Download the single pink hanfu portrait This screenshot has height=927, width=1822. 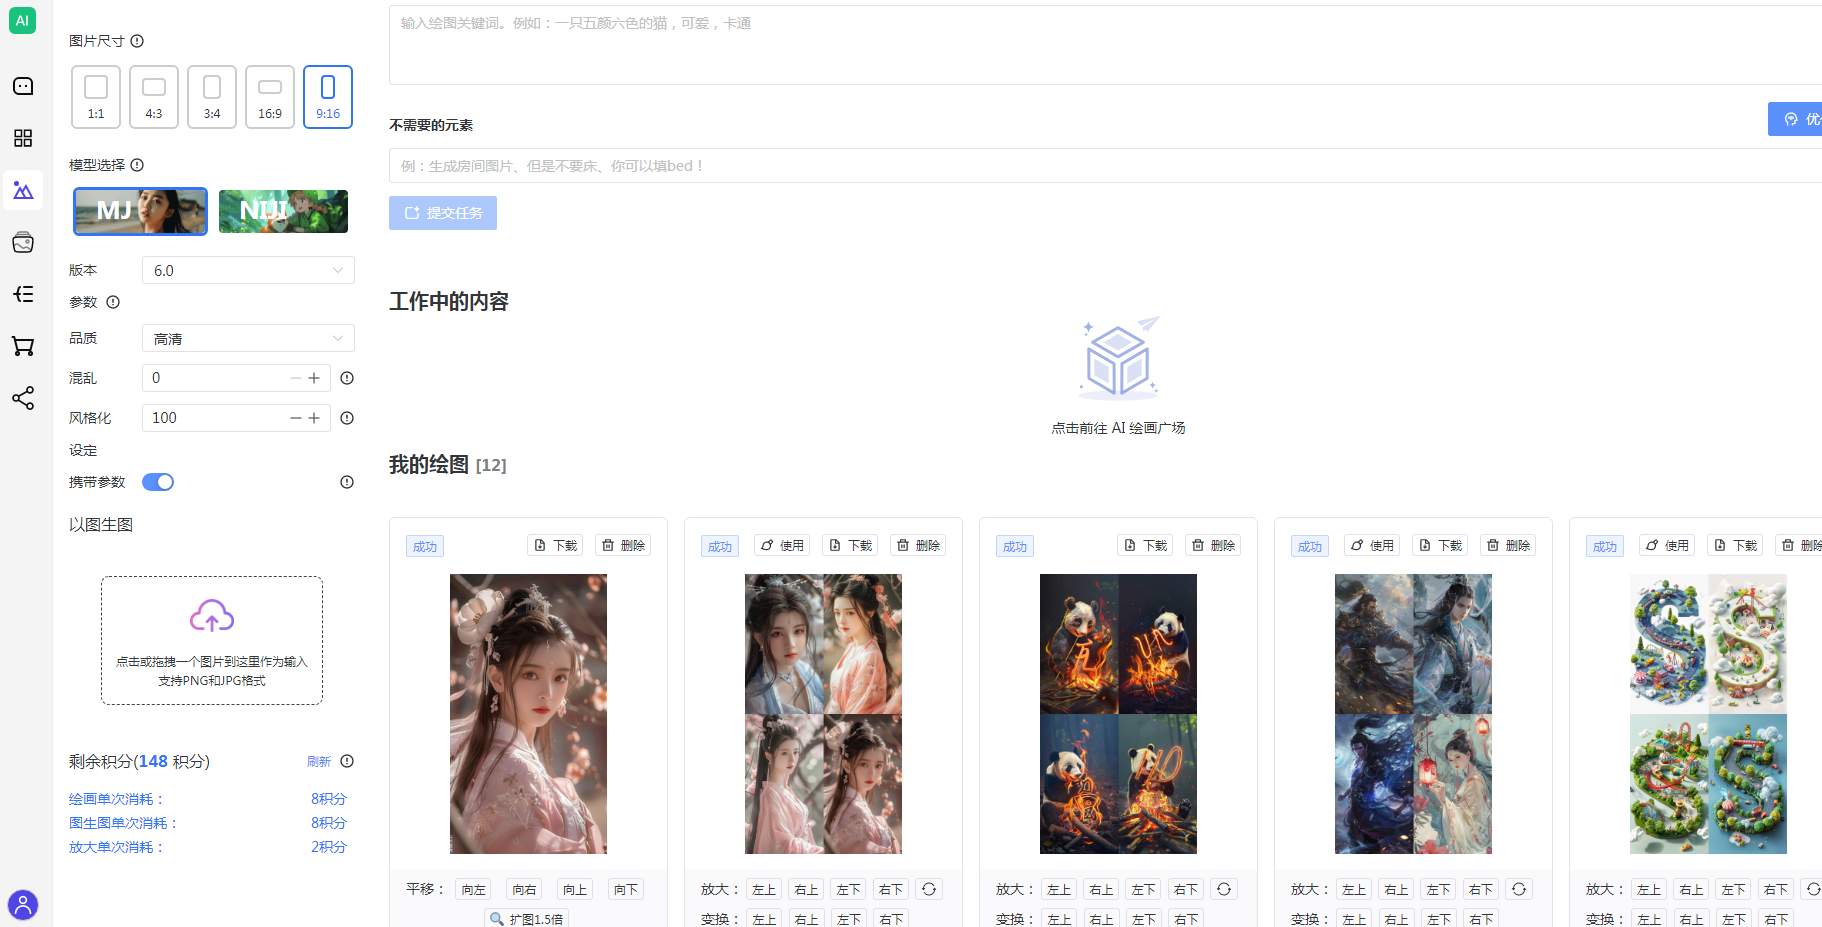click(556, 545)
